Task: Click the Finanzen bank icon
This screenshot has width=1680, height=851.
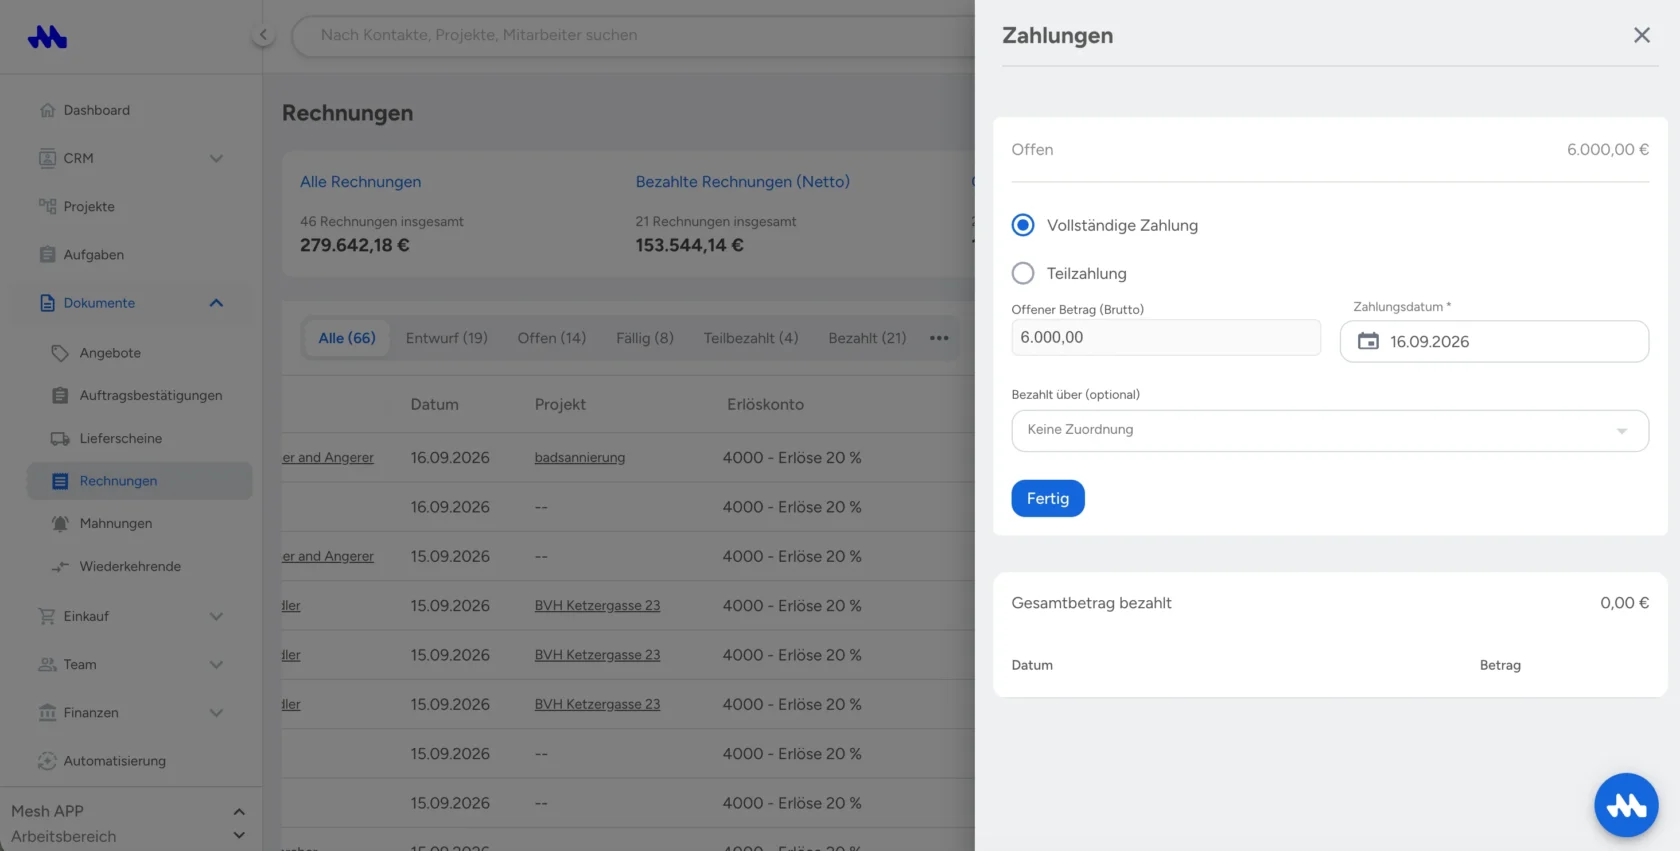Action: click(x=47, y=712)
